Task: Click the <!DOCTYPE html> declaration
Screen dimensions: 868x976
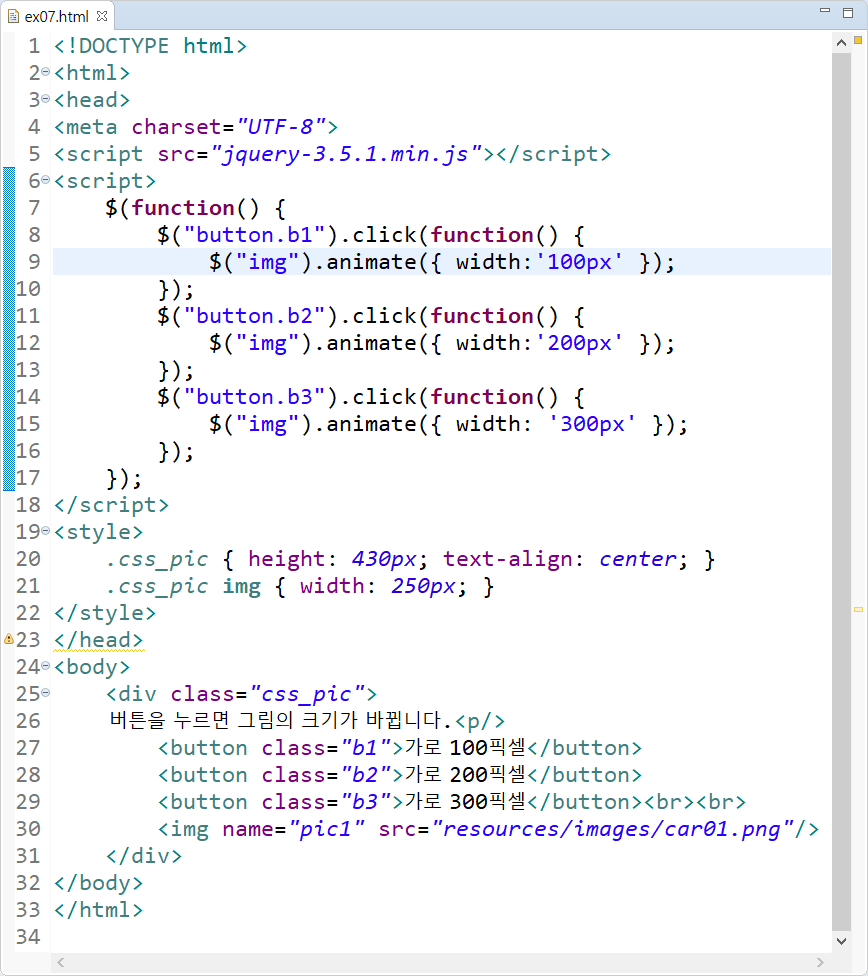Action: (151, 46)
